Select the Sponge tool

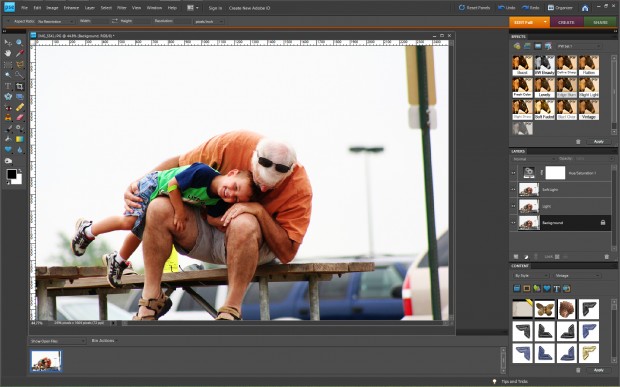point(8,161)
